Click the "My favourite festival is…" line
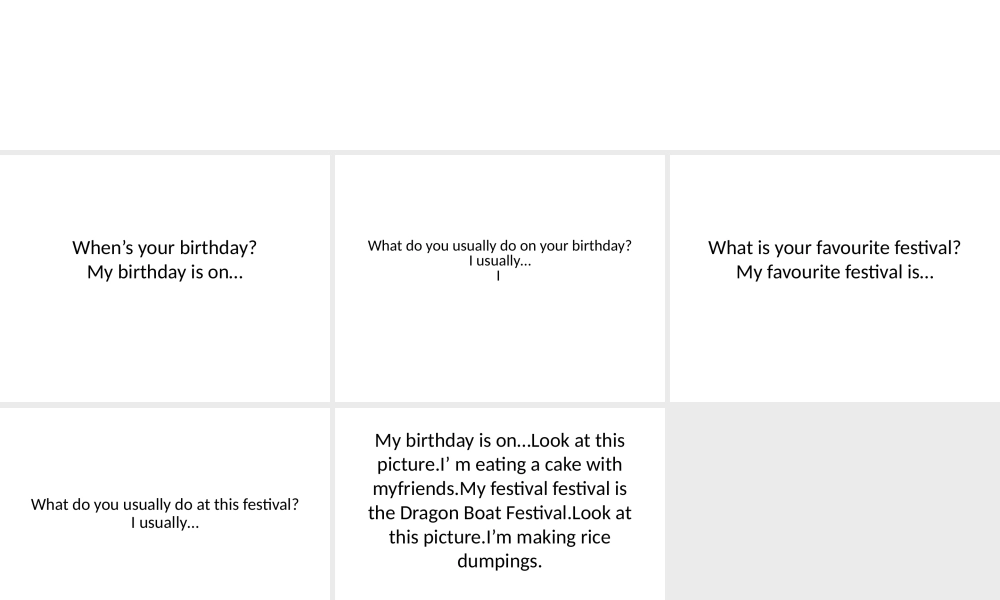1000x600 pixels. tap(834, 272)
